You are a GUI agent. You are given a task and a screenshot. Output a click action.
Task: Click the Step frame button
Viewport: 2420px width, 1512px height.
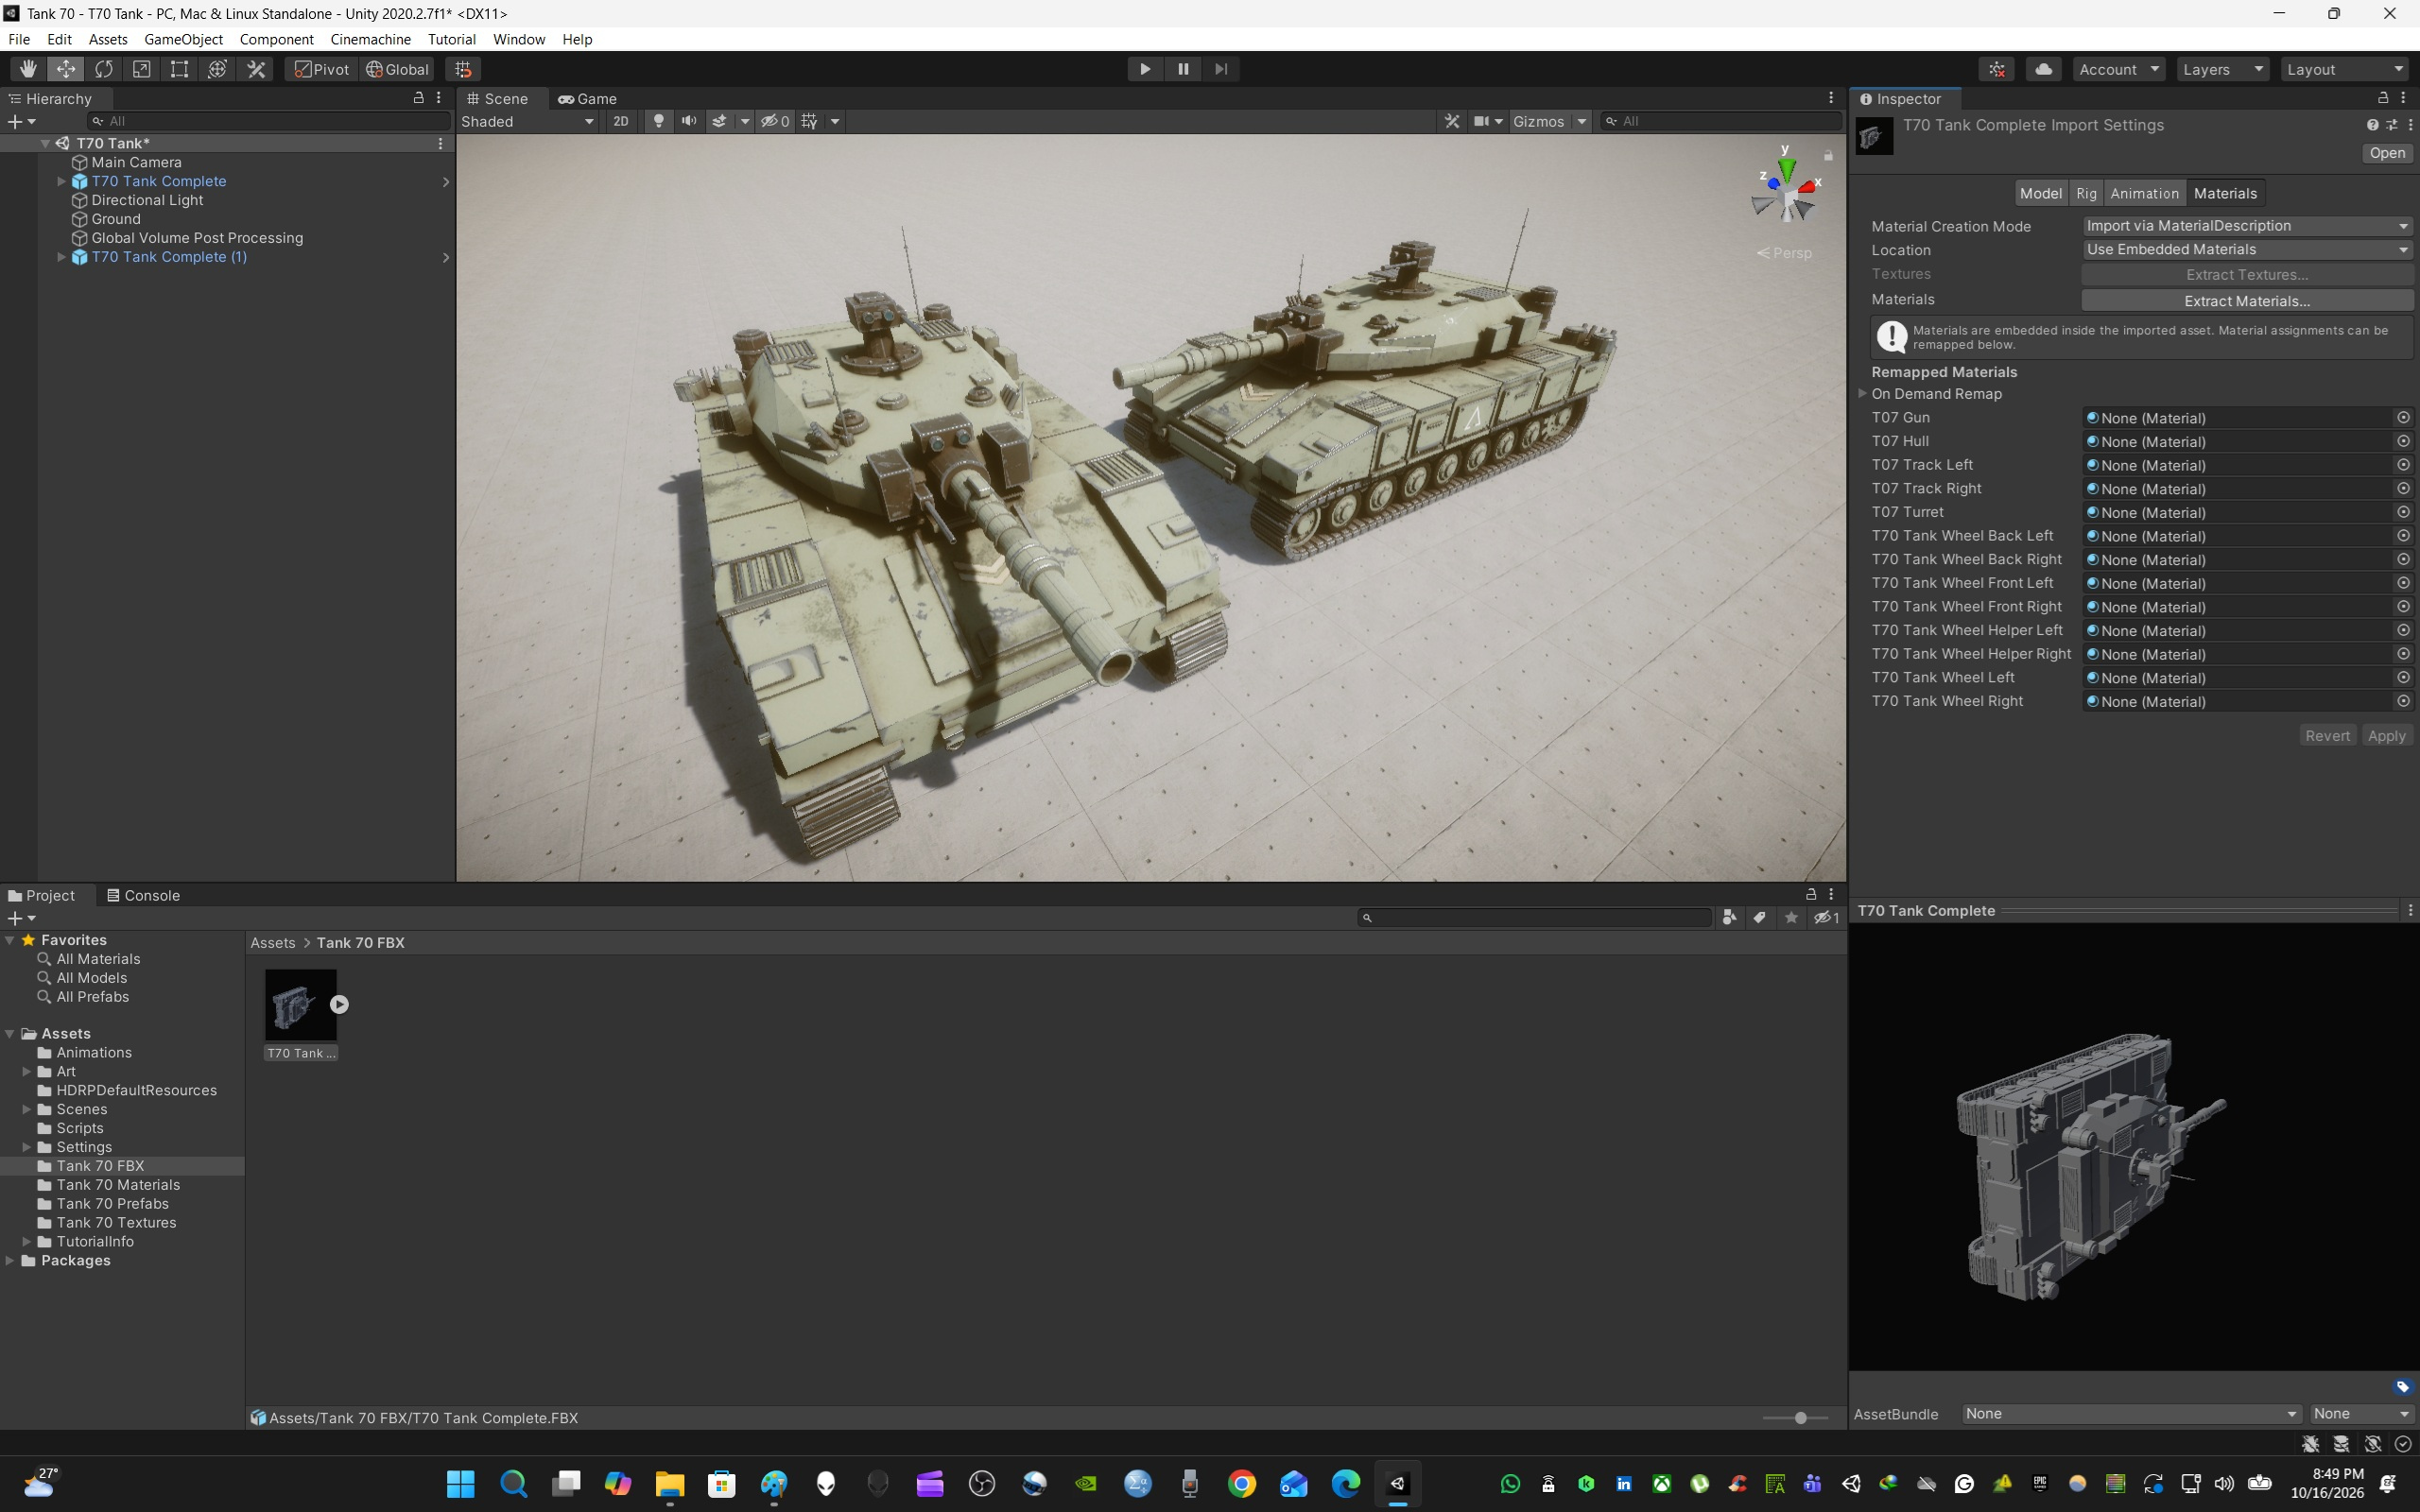1221,69
